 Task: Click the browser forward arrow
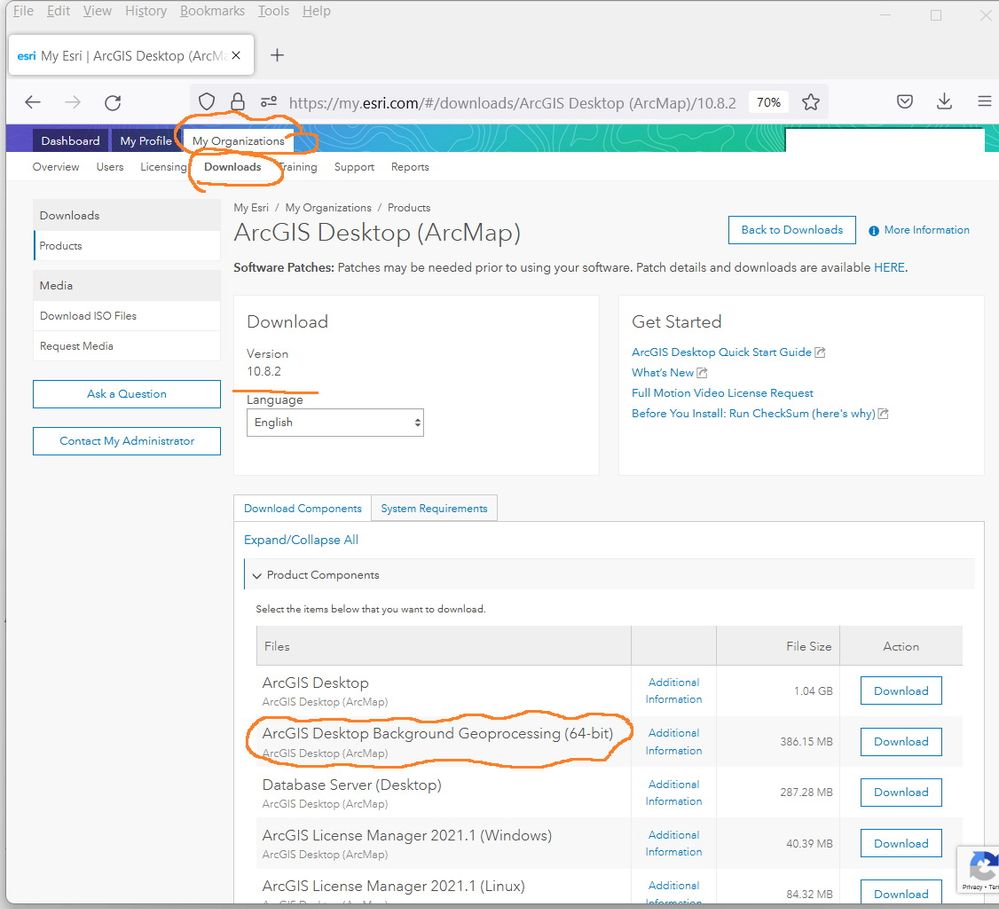[x=73, y=102]
